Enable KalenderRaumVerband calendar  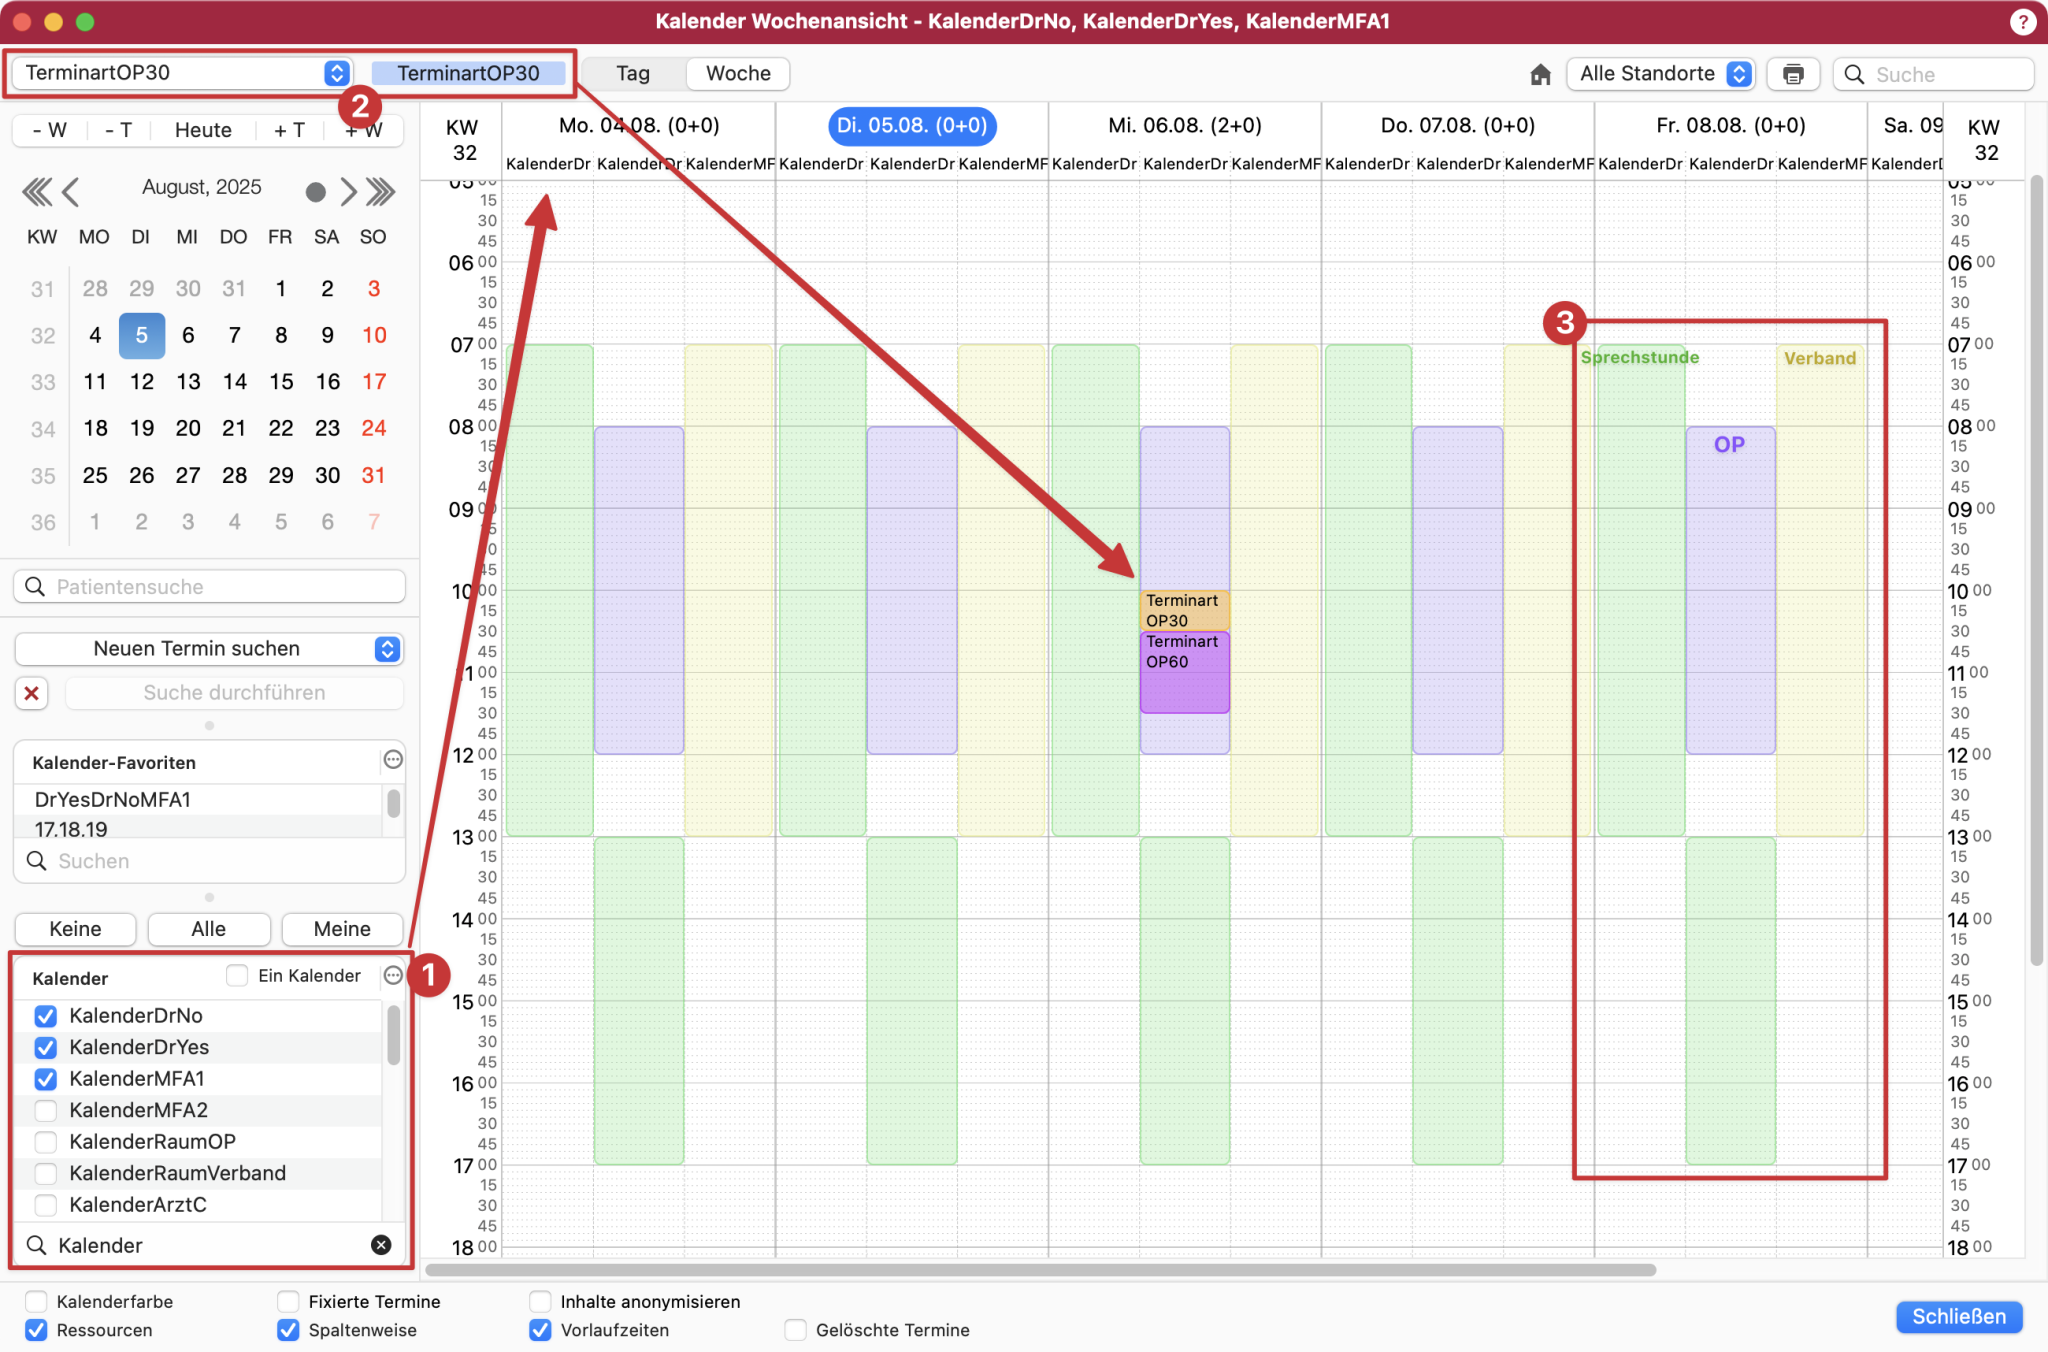[45, 1174]
